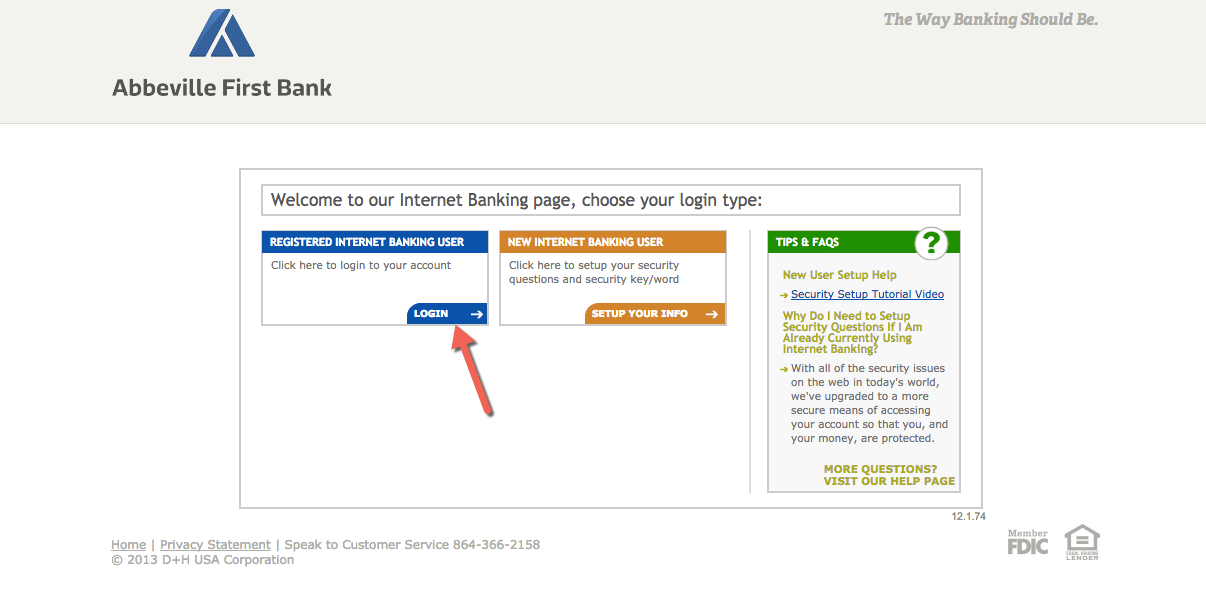The height and width of the screenshot is (606, 1206).
Task: Click VISIT OUR HELP PAGE
Action: tap(888, 480)
